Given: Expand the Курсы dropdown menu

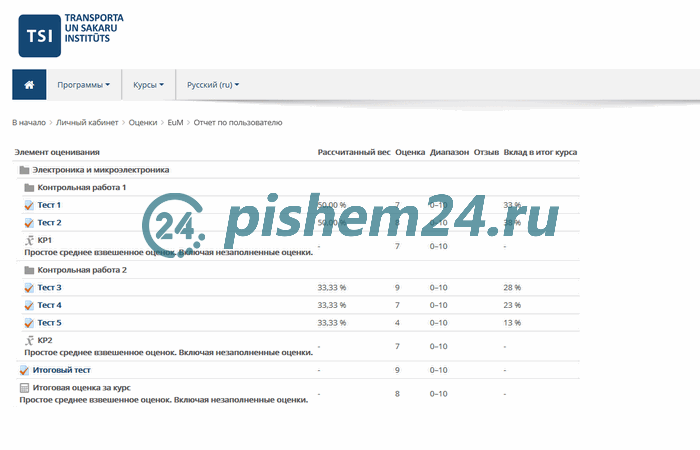Looking at the screenshot, I should click(148, 85).
